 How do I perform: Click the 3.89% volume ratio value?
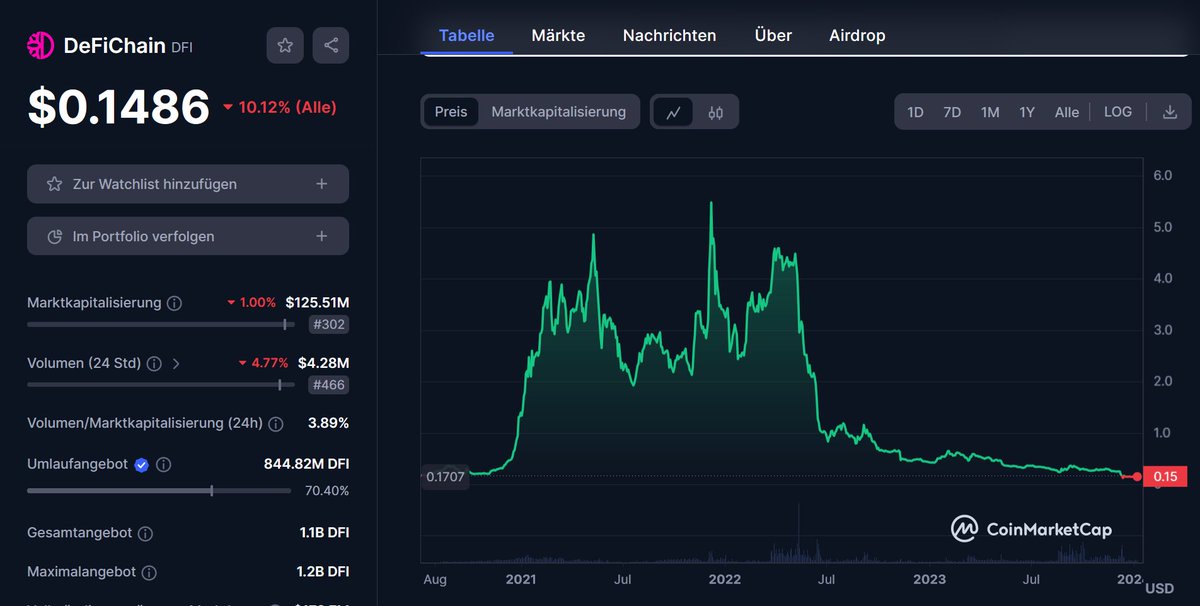328,423
